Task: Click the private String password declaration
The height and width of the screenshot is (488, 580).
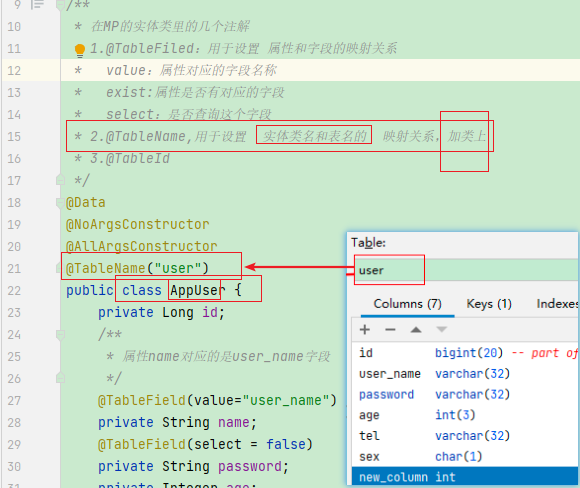Action: pos(193,466)
